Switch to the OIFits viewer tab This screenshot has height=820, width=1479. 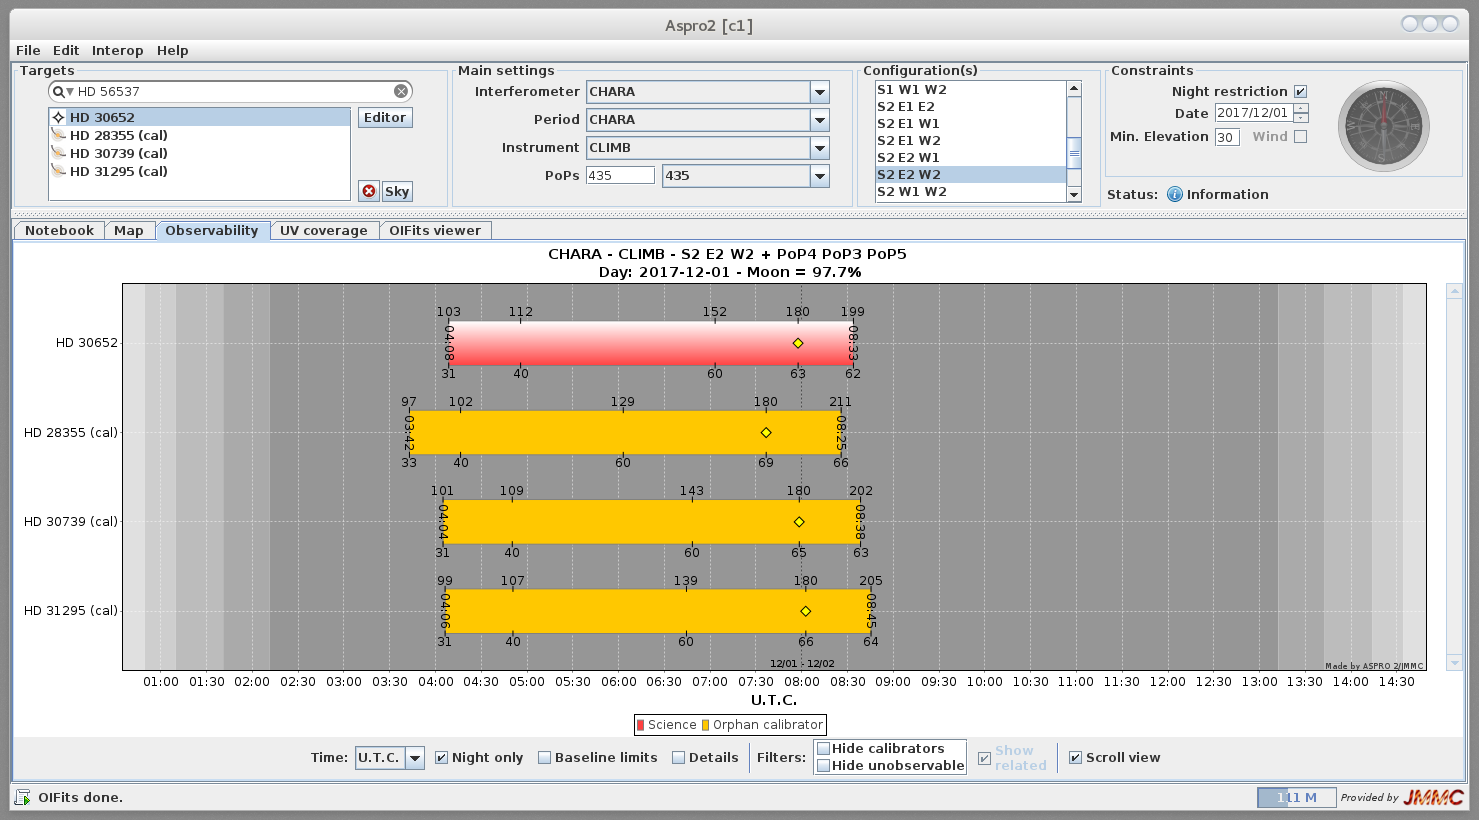click(435, 230)
